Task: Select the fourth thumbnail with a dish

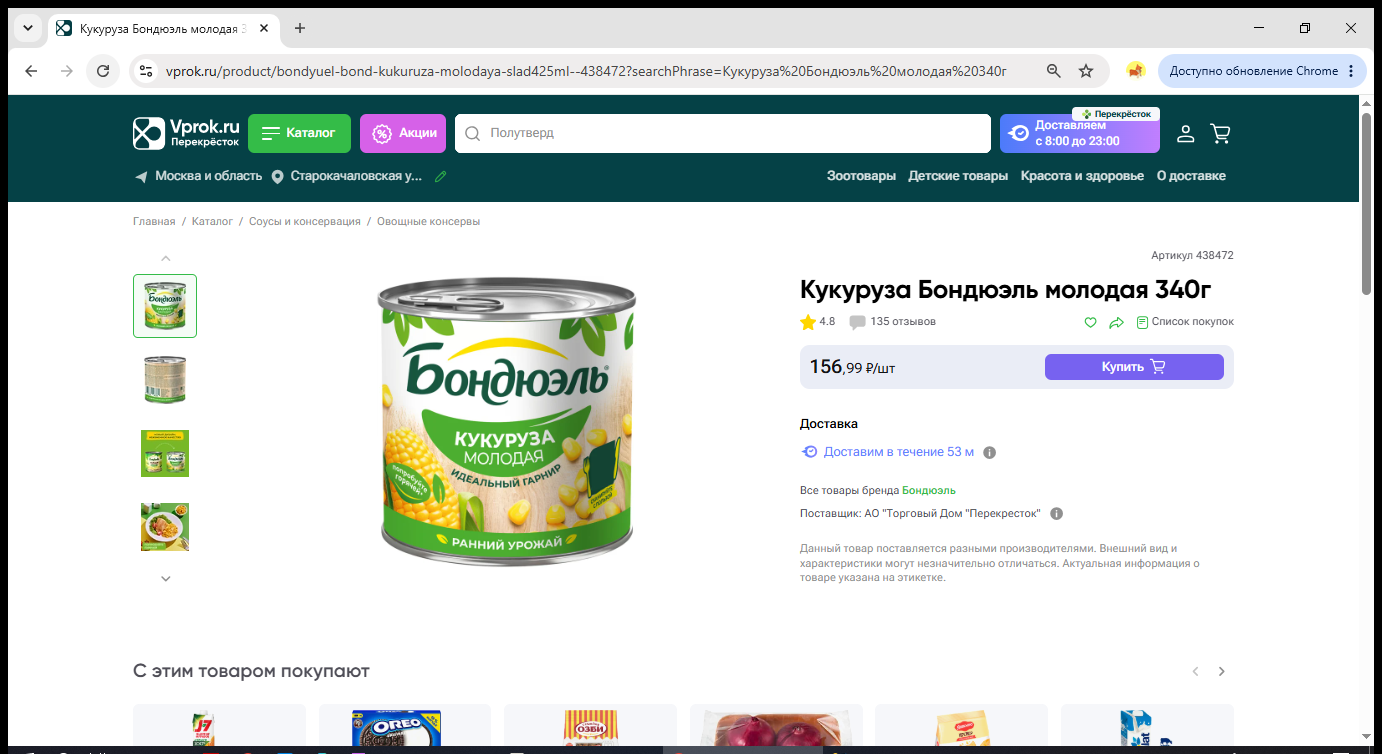Action: pyautogui.click(x=165, y=528)
